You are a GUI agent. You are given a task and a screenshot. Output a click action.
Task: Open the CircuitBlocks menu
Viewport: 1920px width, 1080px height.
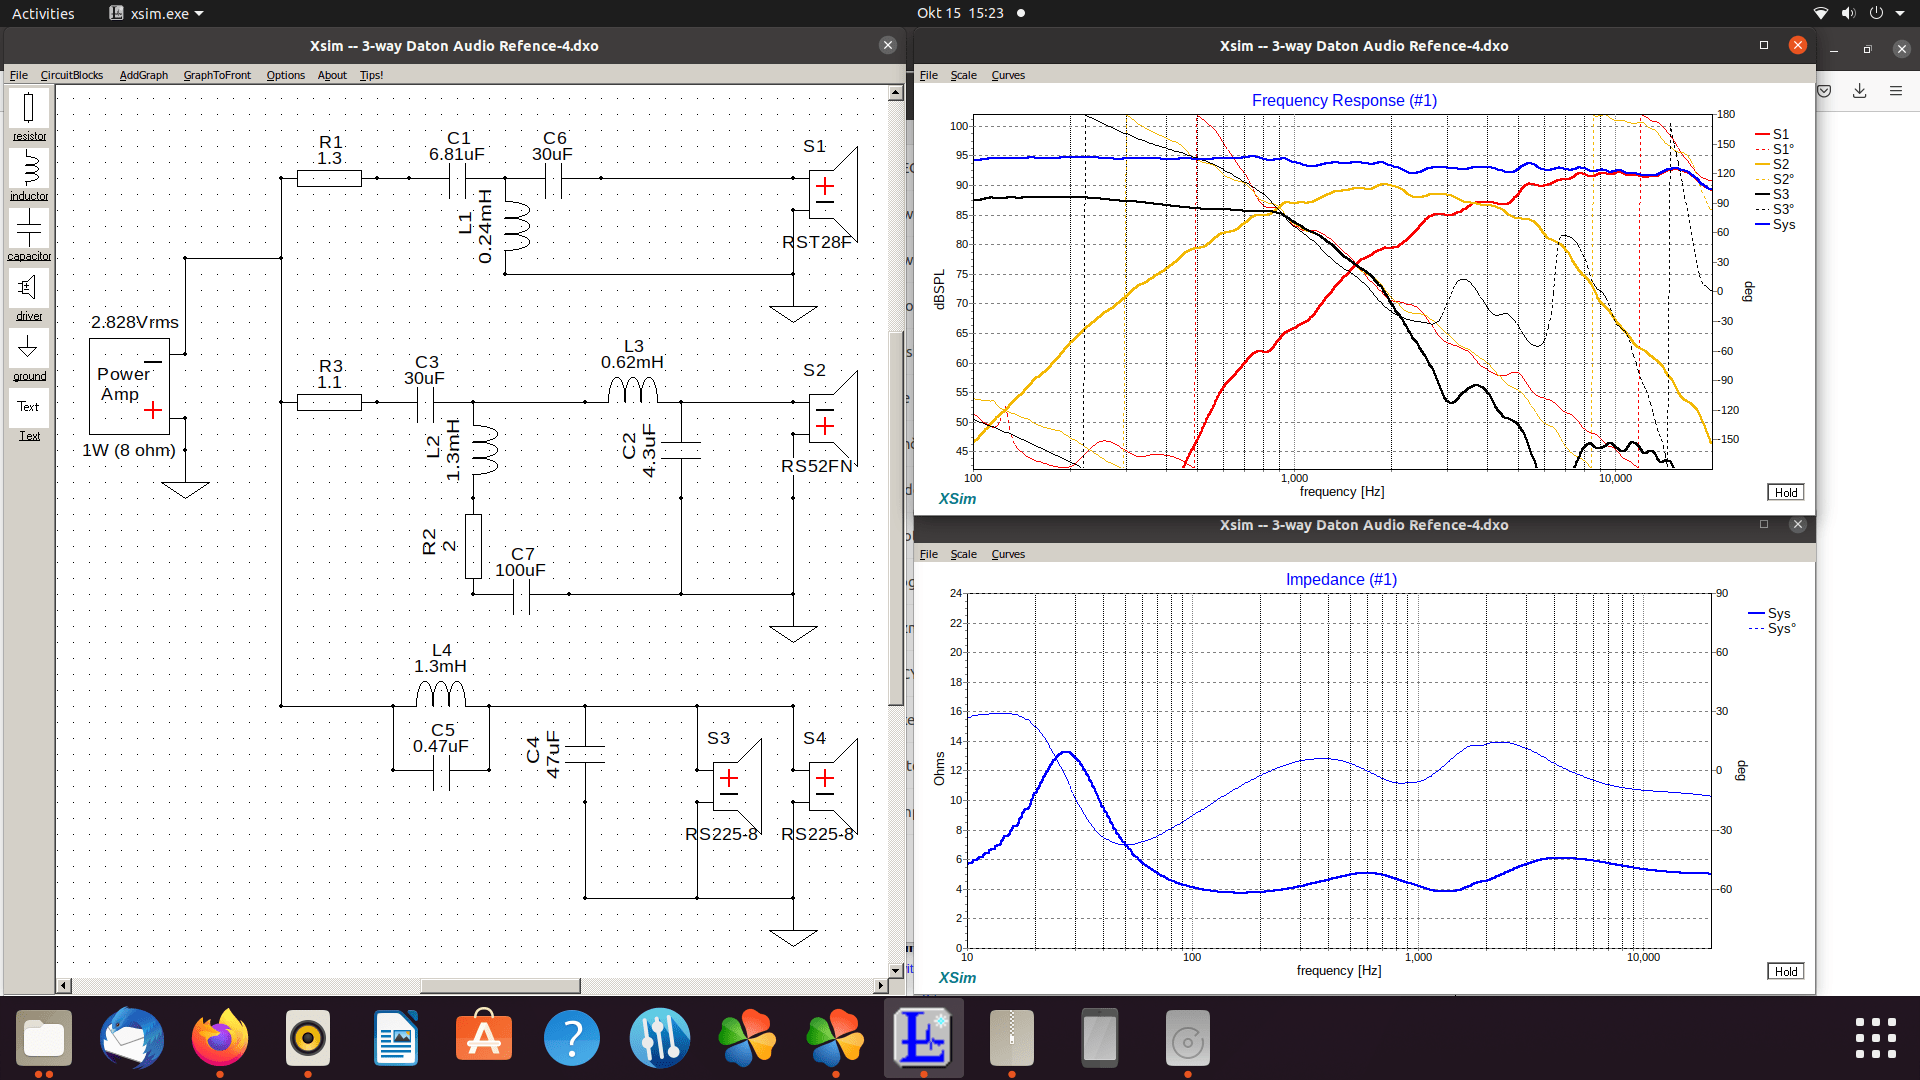[72, 75]
